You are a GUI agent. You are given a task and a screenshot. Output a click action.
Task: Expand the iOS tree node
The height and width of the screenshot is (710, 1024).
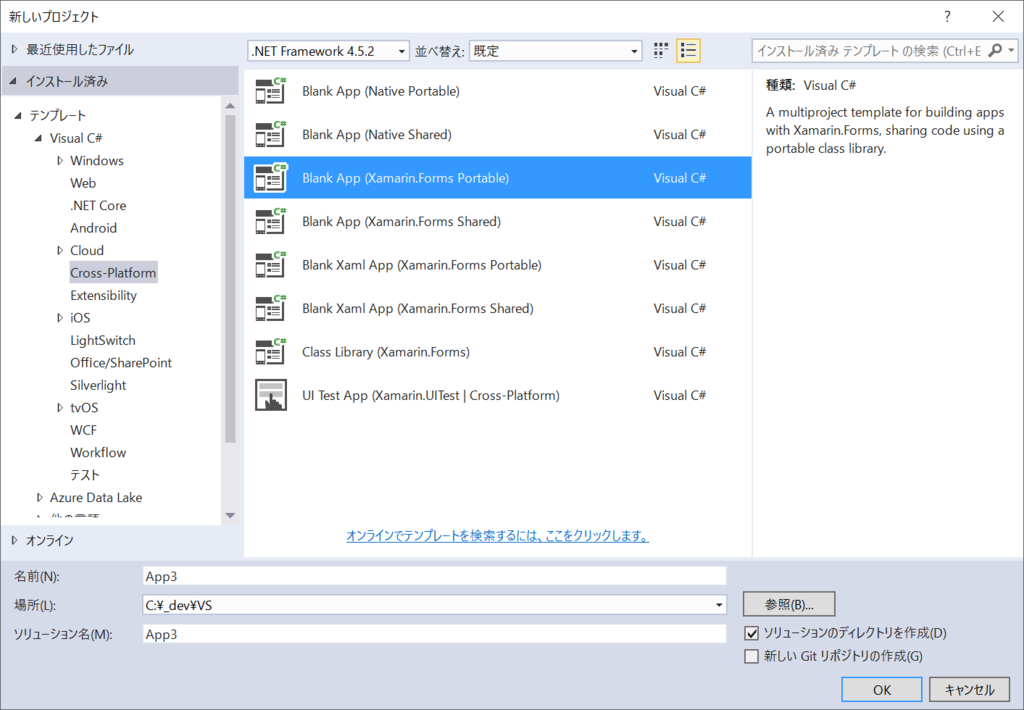pyautogui.click(x=60, y=318)
